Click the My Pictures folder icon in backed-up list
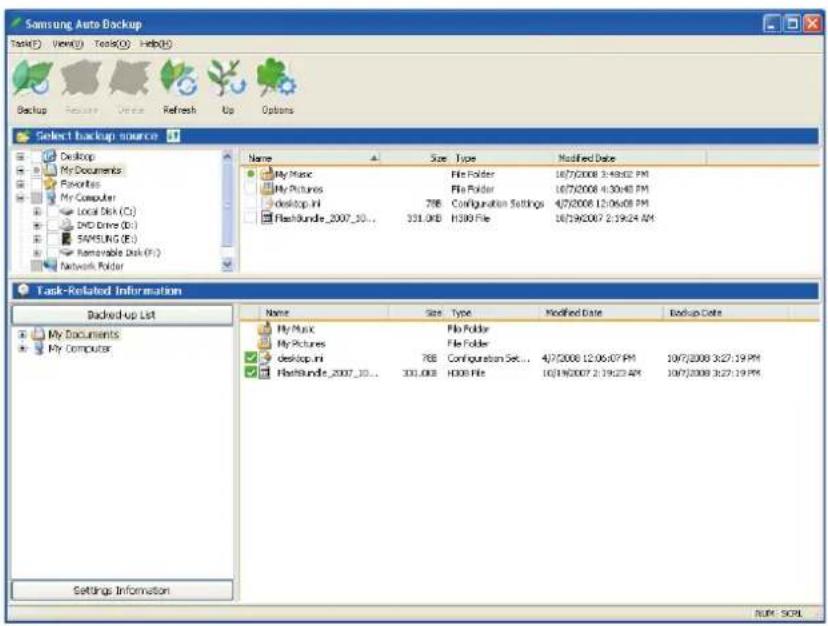This screenshot has width=828, height=626. coord(264,343)
